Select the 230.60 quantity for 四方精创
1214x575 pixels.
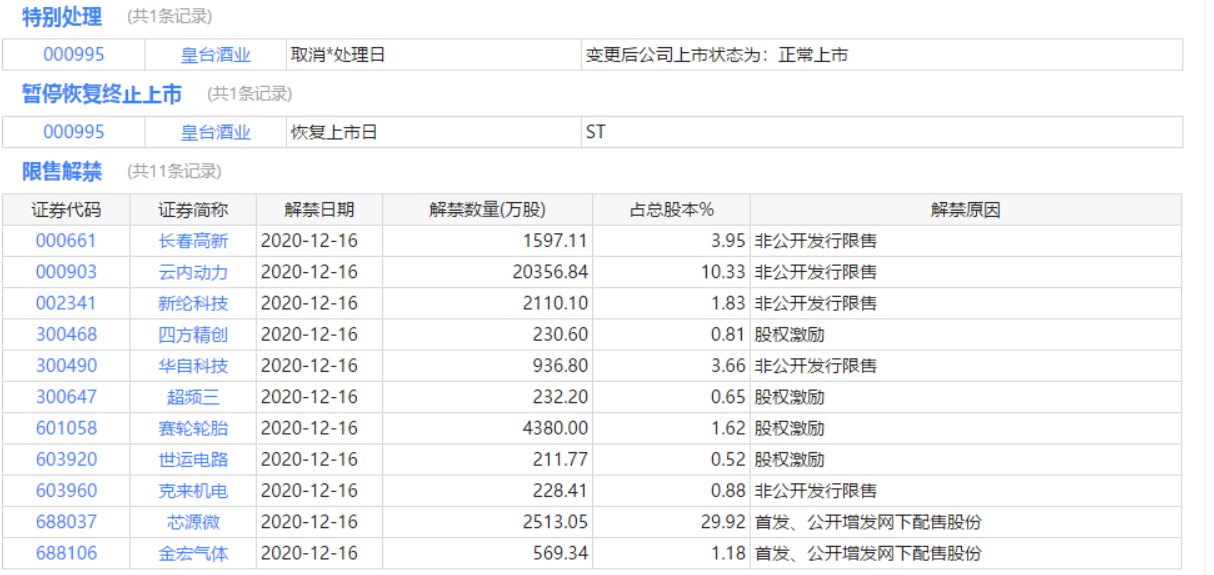560,334
